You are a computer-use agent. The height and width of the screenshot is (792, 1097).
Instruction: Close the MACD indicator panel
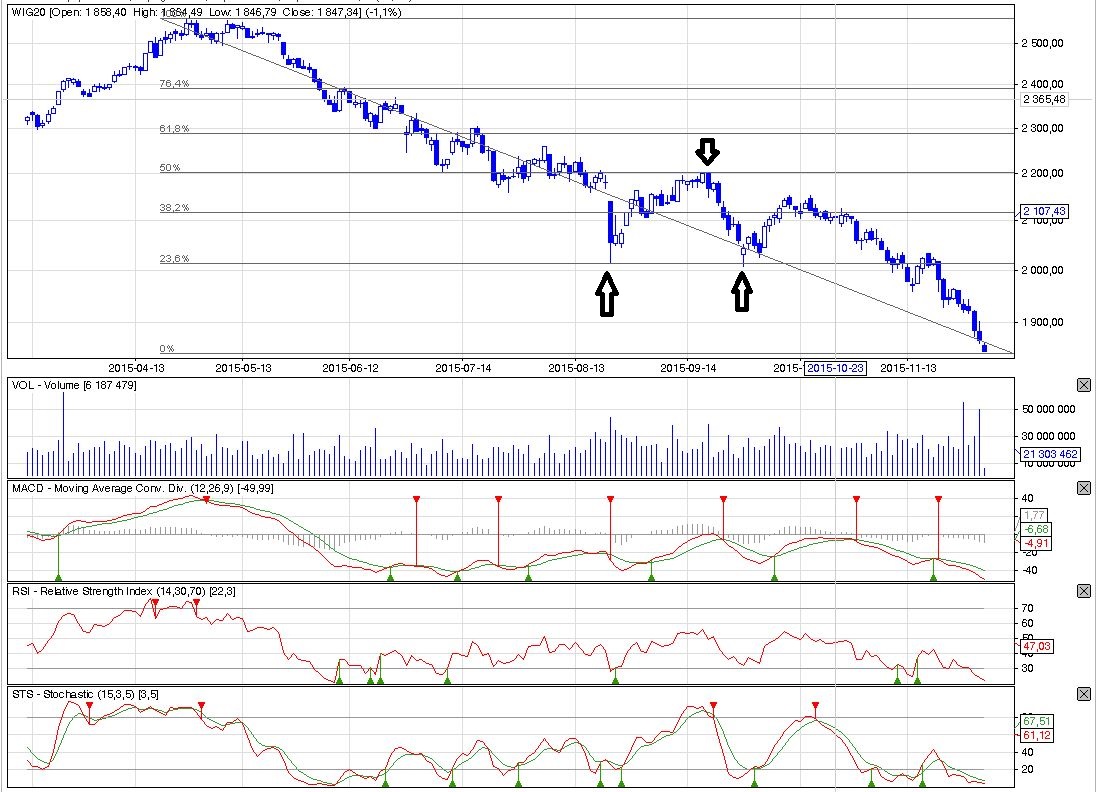point(1084,488)
